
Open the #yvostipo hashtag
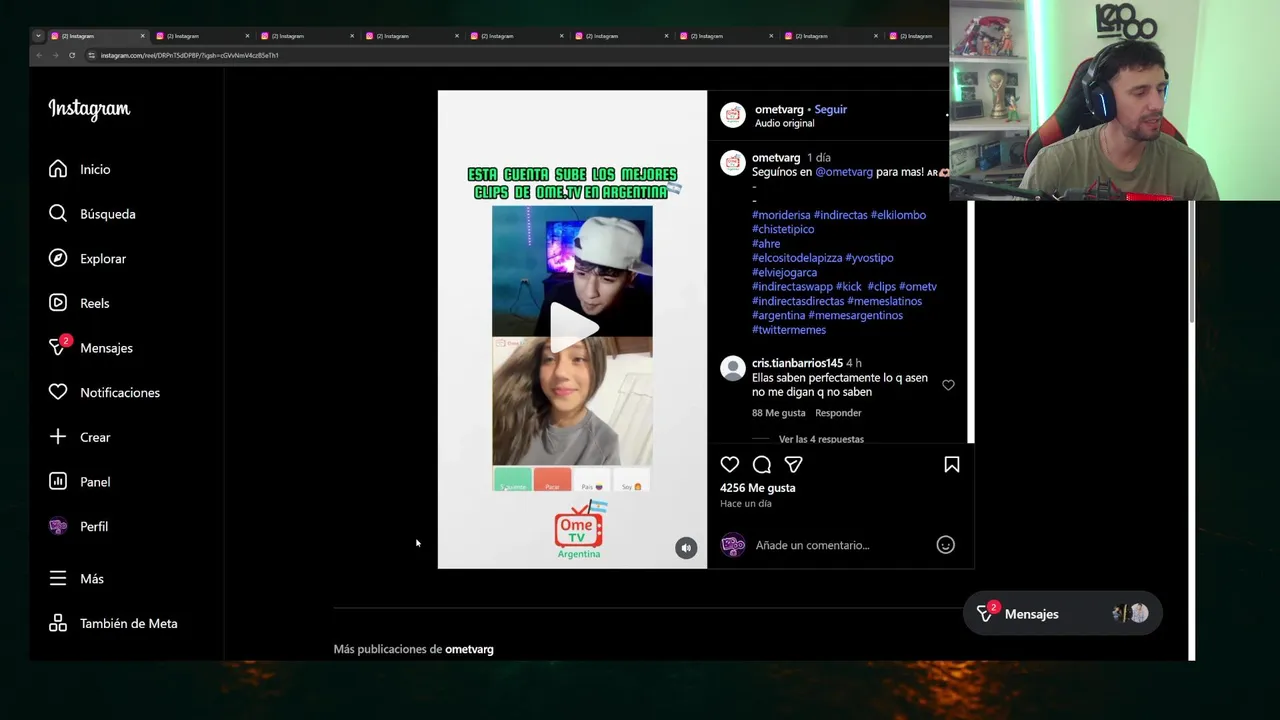[x=870, y=258]
